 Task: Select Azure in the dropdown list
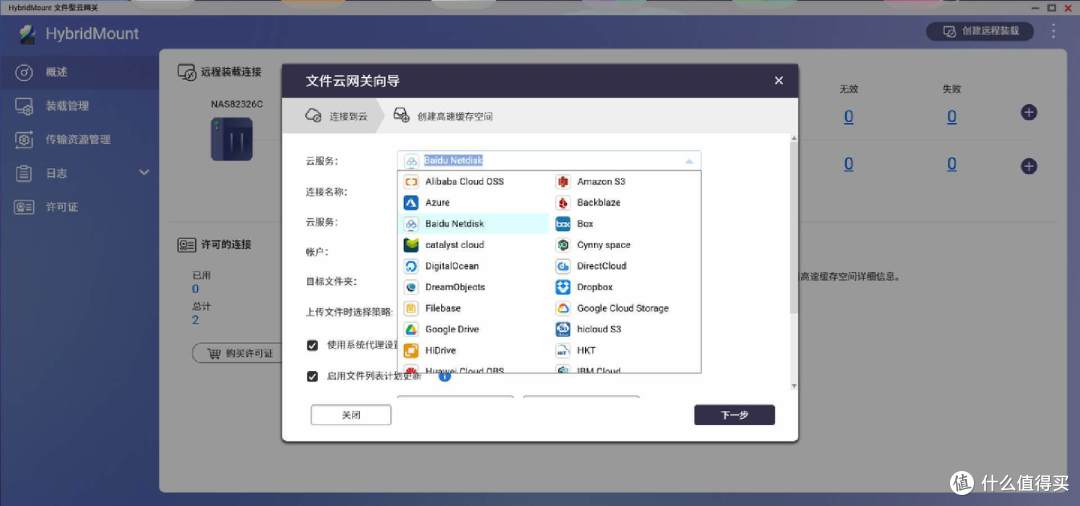point(474,202)
